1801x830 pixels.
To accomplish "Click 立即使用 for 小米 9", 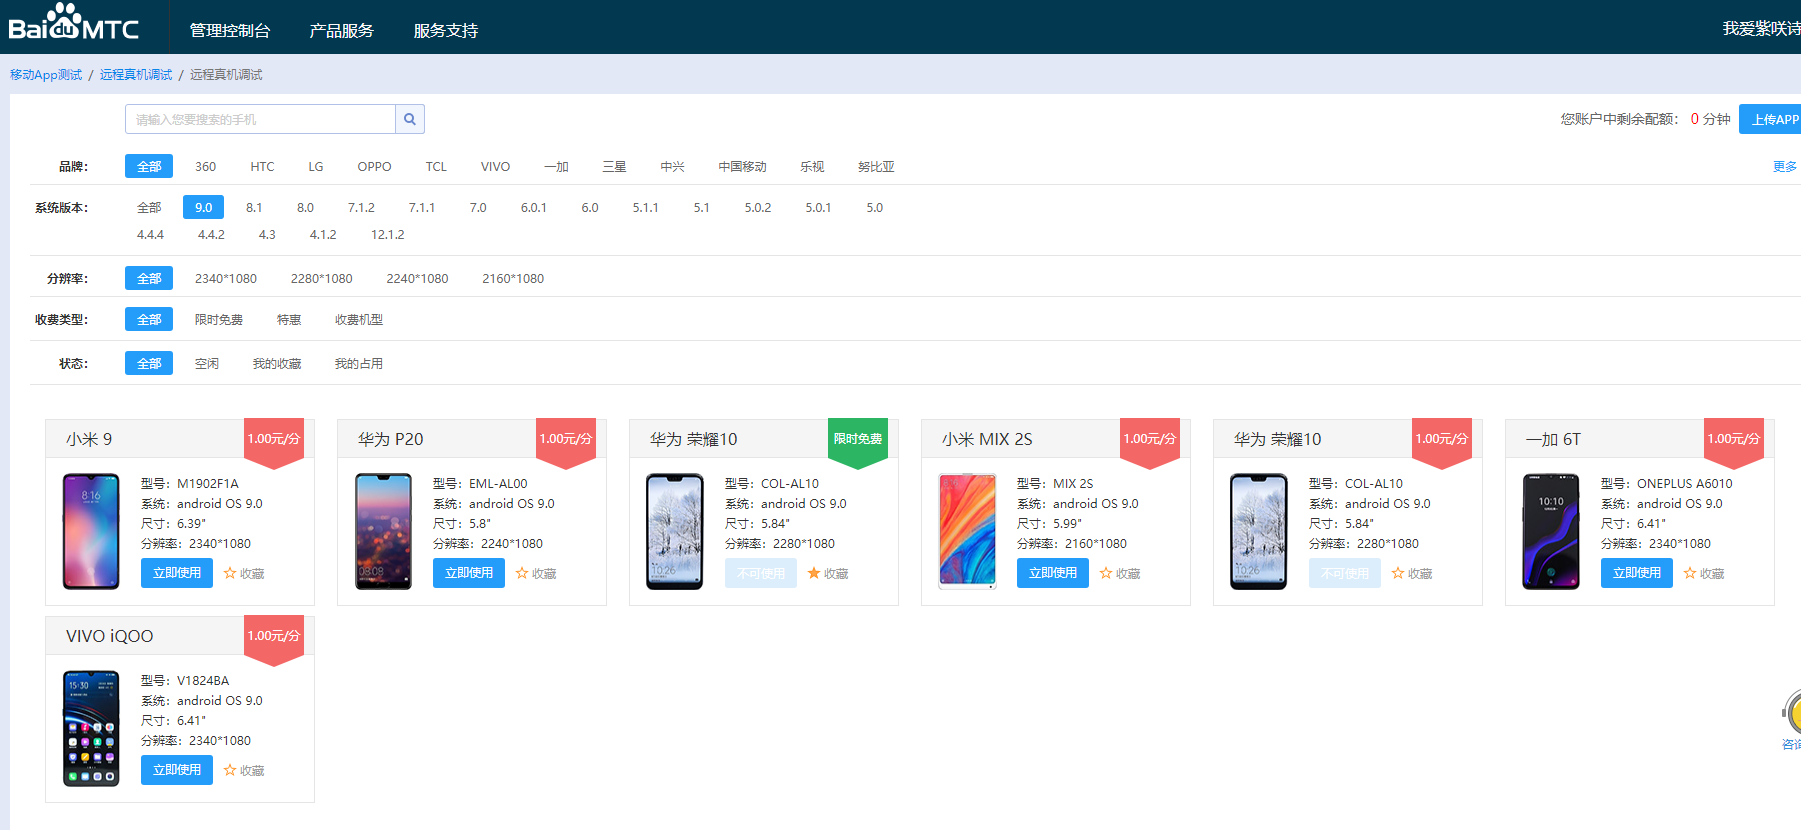I will [x=177, y=573].
